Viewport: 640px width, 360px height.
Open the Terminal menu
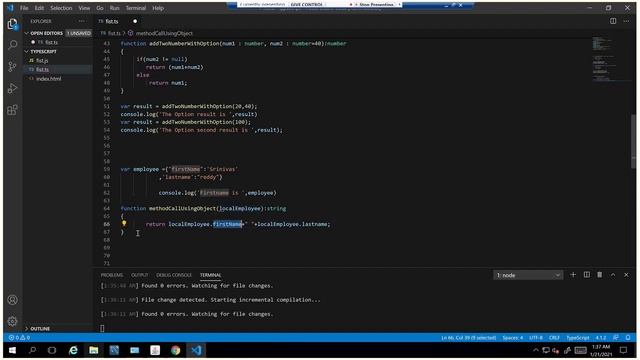[136, 8]
